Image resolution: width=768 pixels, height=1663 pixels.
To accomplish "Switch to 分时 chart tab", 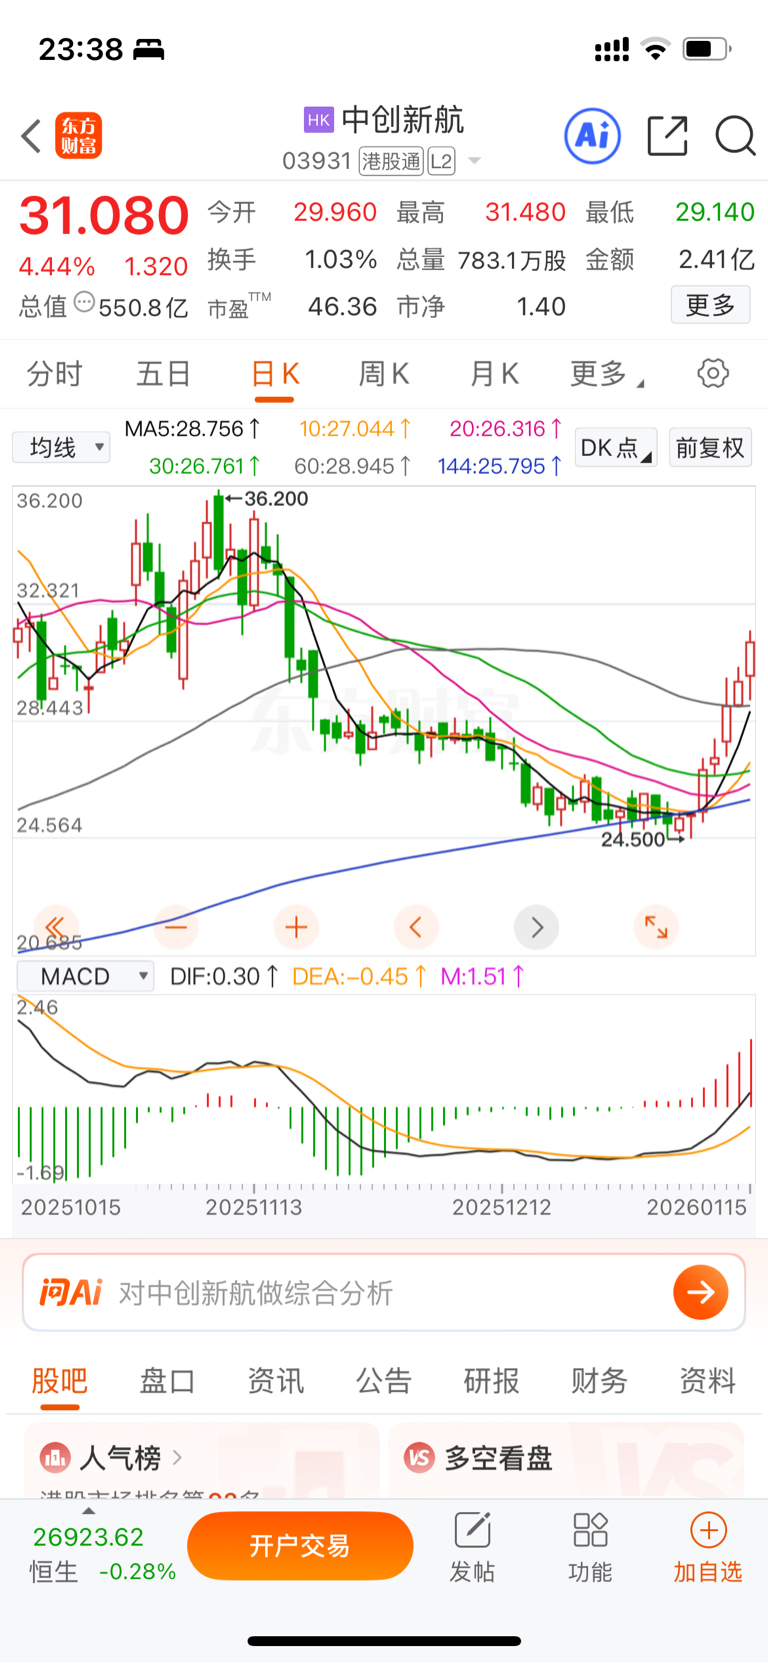I will coord(54,374).
